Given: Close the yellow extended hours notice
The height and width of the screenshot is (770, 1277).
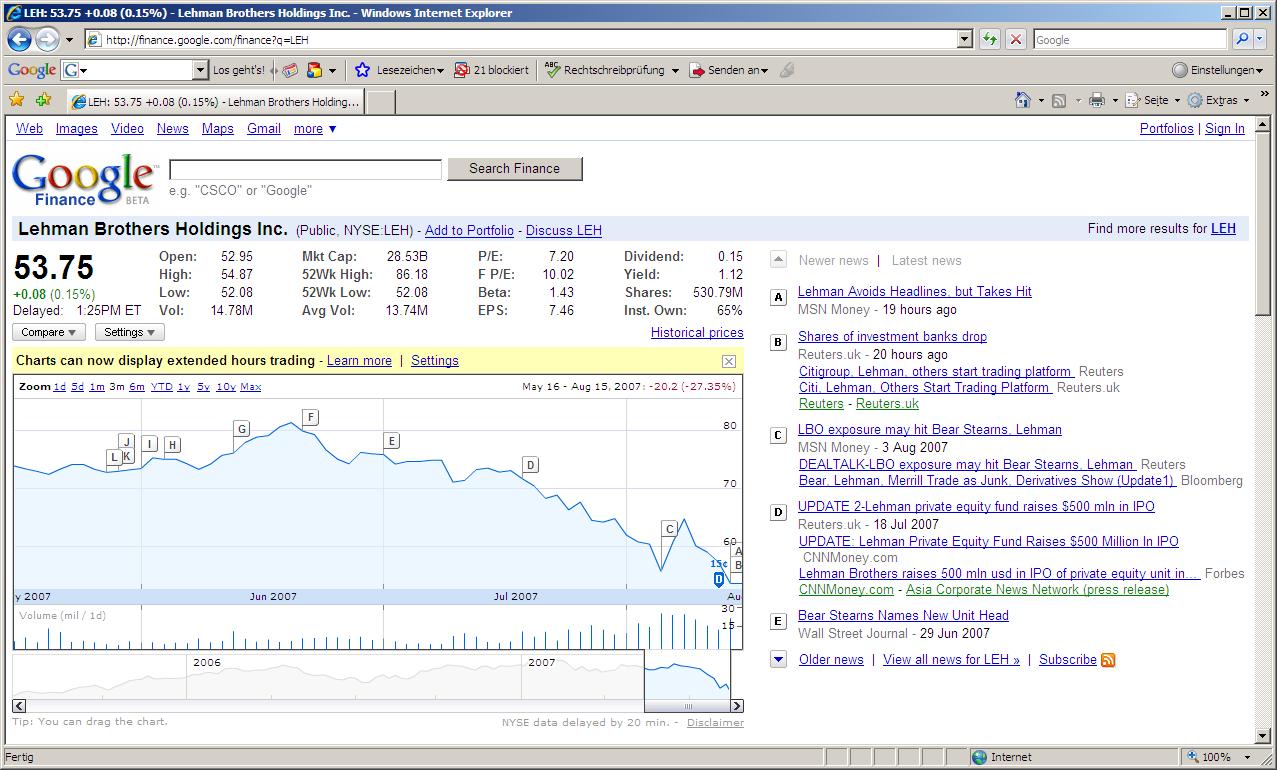Looking at the screenshot, I should [728, 361].
